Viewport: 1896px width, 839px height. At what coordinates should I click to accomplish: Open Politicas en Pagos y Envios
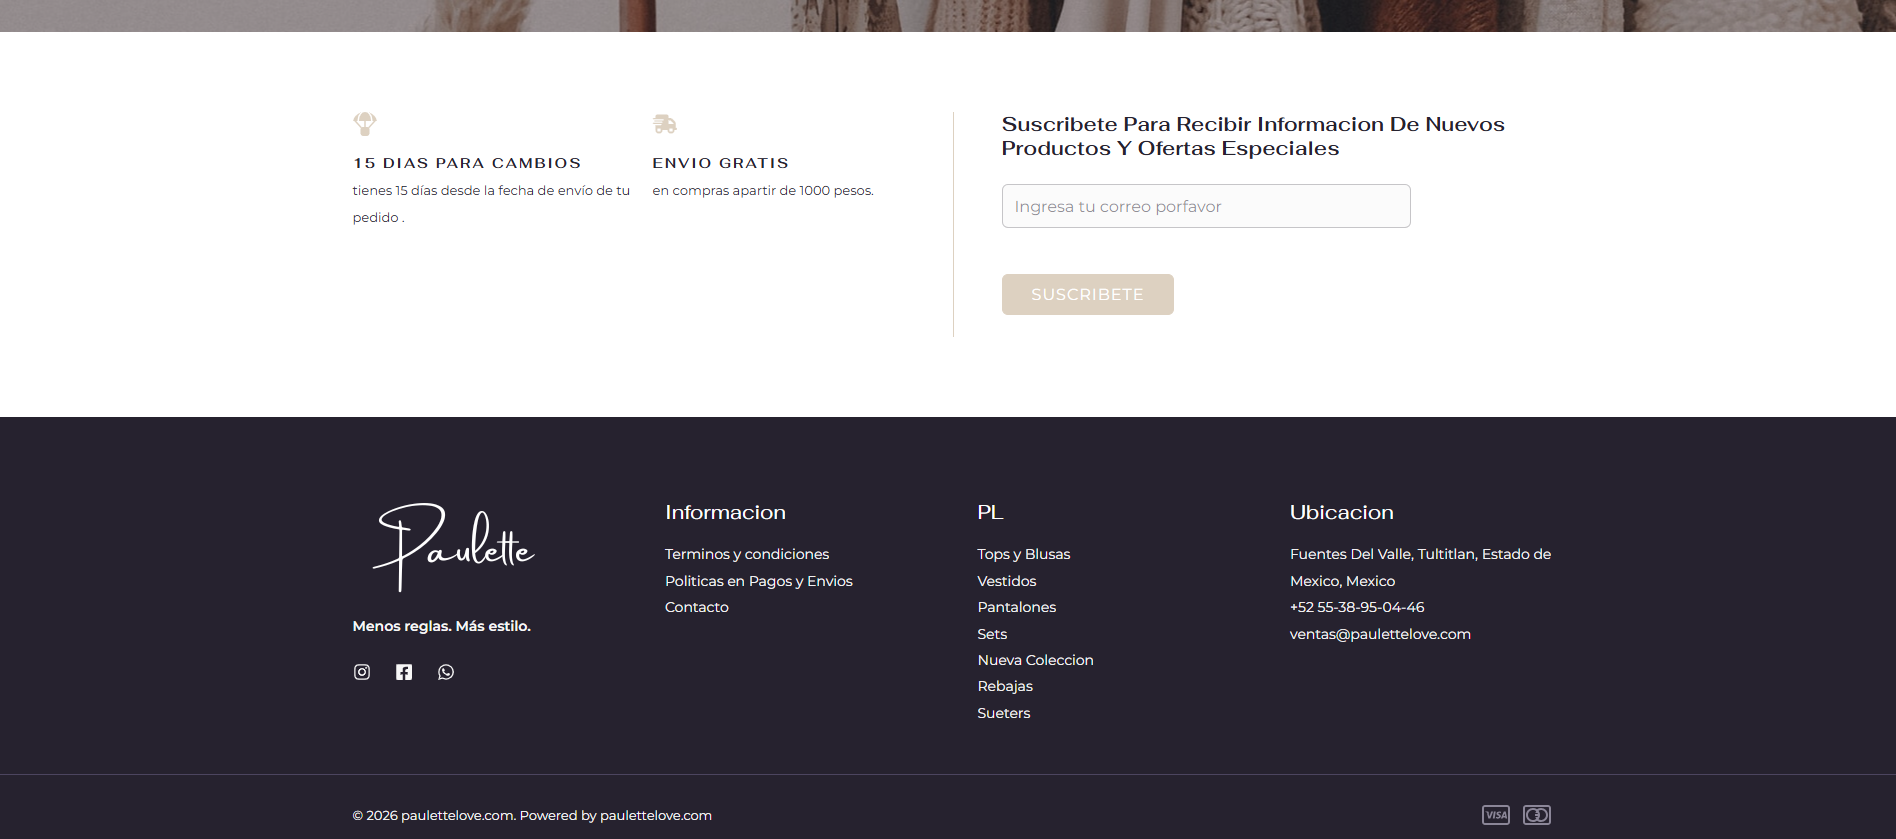coord(759,581)
